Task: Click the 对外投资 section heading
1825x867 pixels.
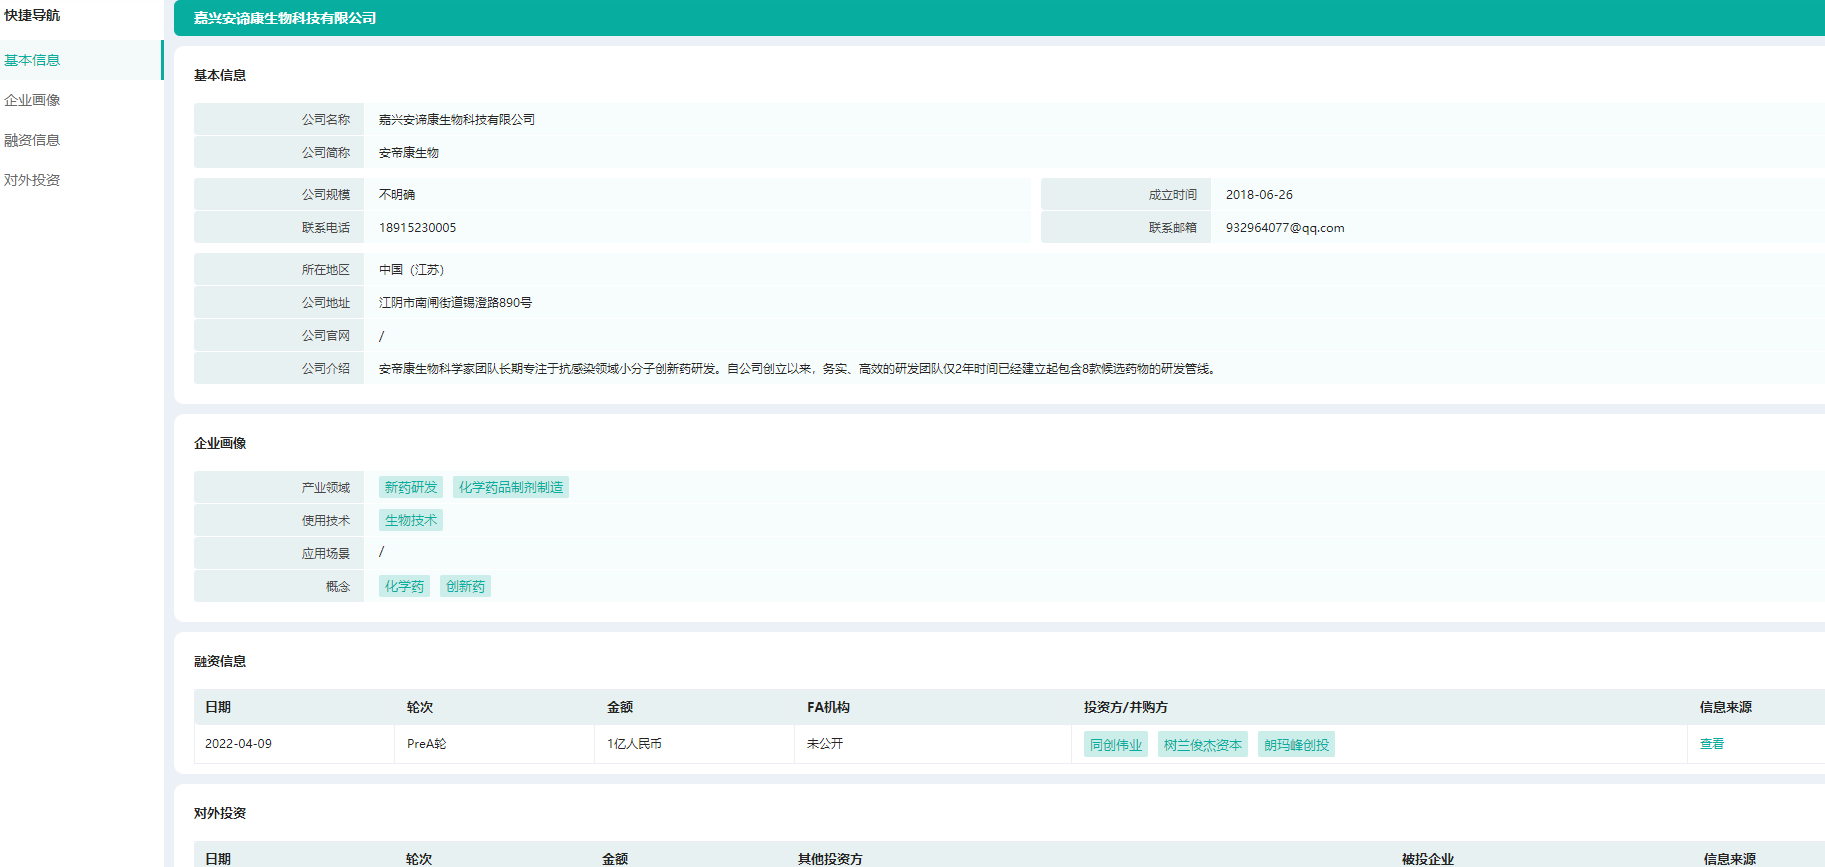Action: (220, 813)
